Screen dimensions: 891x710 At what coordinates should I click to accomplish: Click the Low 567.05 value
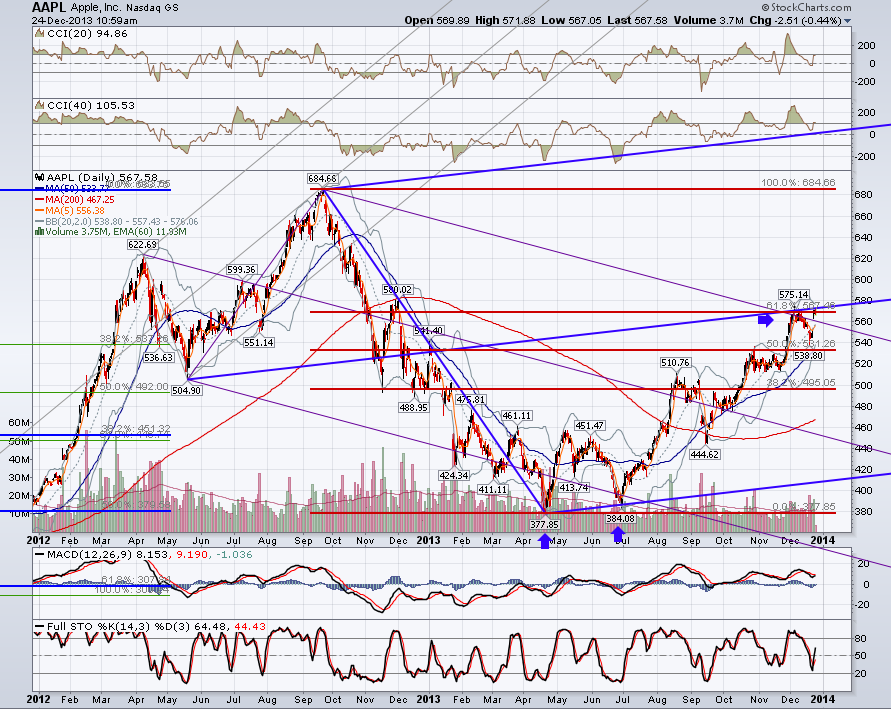(x=571, y=20)
